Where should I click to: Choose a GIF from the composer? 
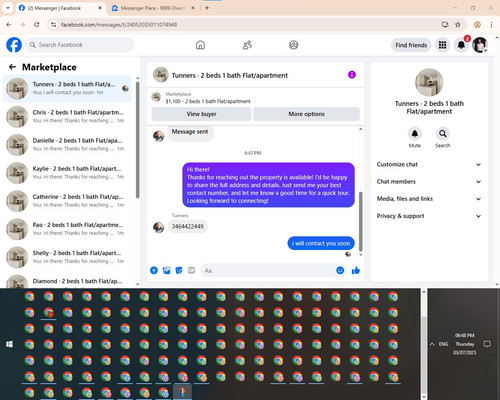point(191,270)
